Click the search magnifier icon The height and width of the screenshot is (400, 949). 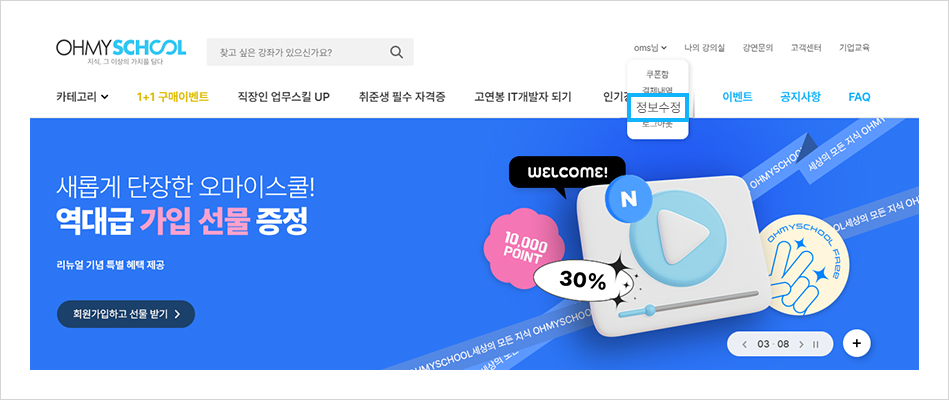pyautogui.click(x=396, y=52)
